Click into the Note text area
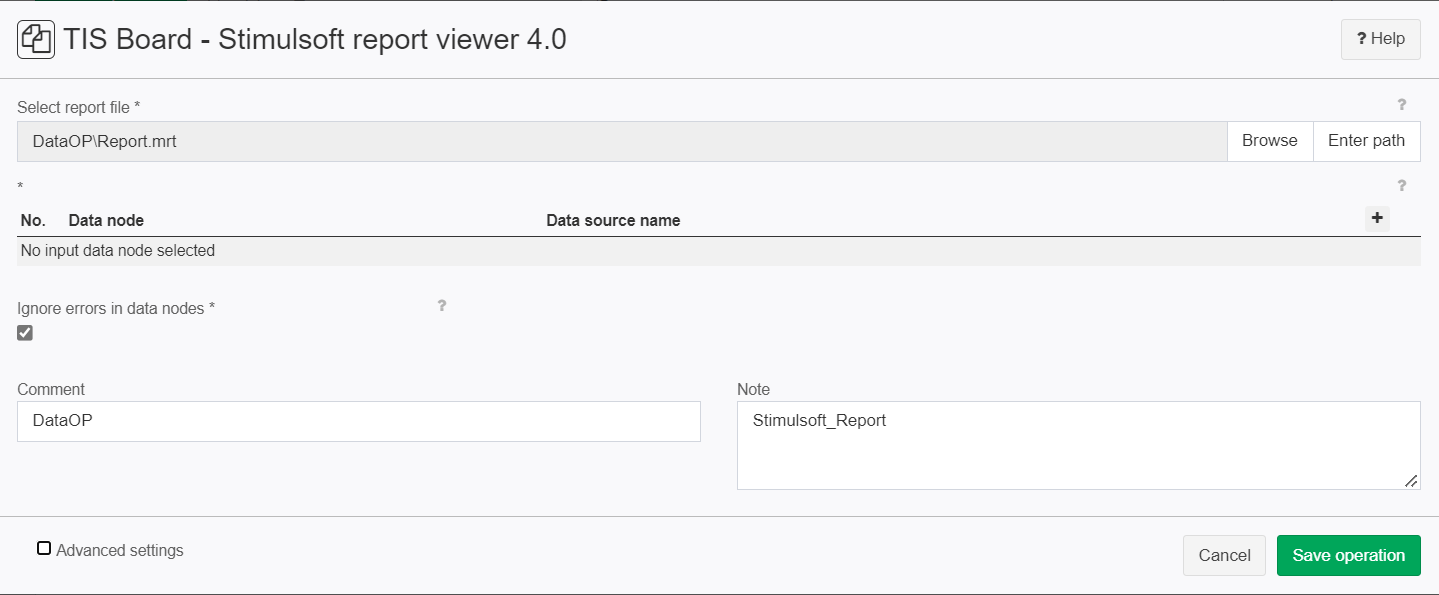The width and height of the screenshot is (1439, 595). coord(1078,446)
